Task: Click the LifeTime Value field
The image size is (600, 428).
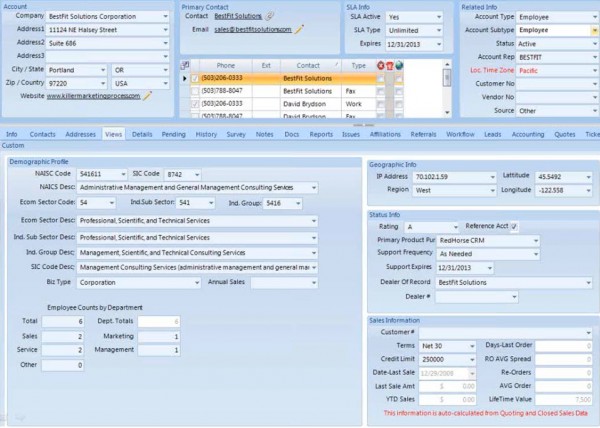Action: [564, 400]
